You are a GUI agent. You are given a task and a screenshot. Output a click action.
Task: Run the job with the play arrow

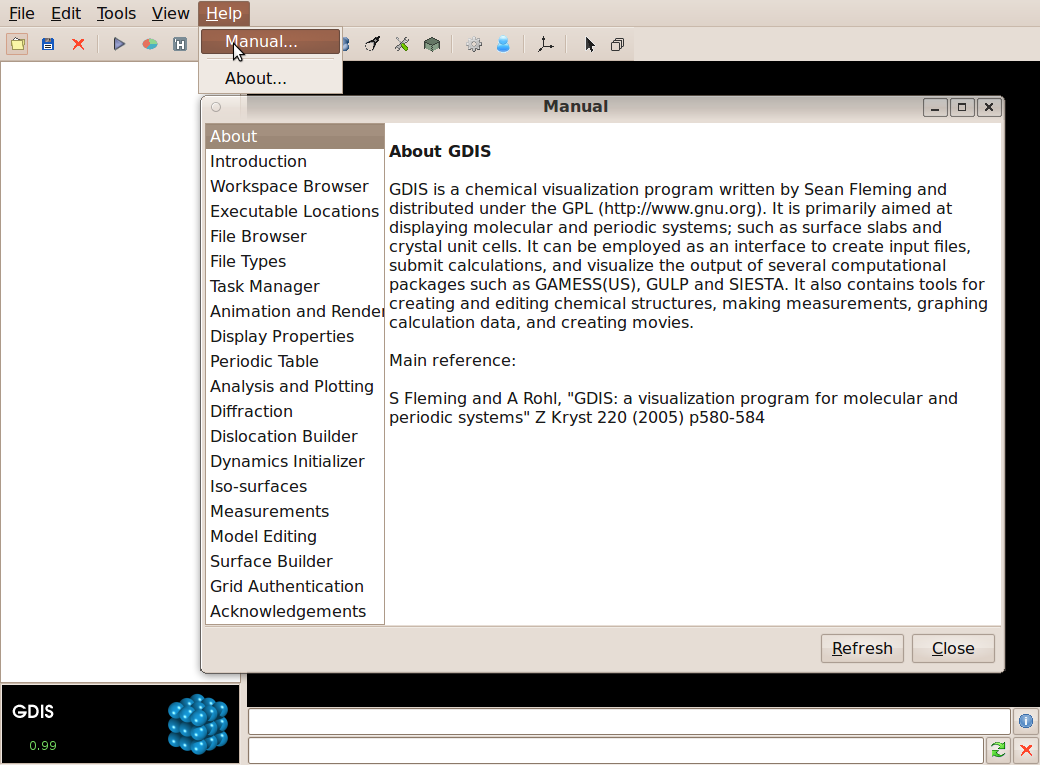point(118,43)
